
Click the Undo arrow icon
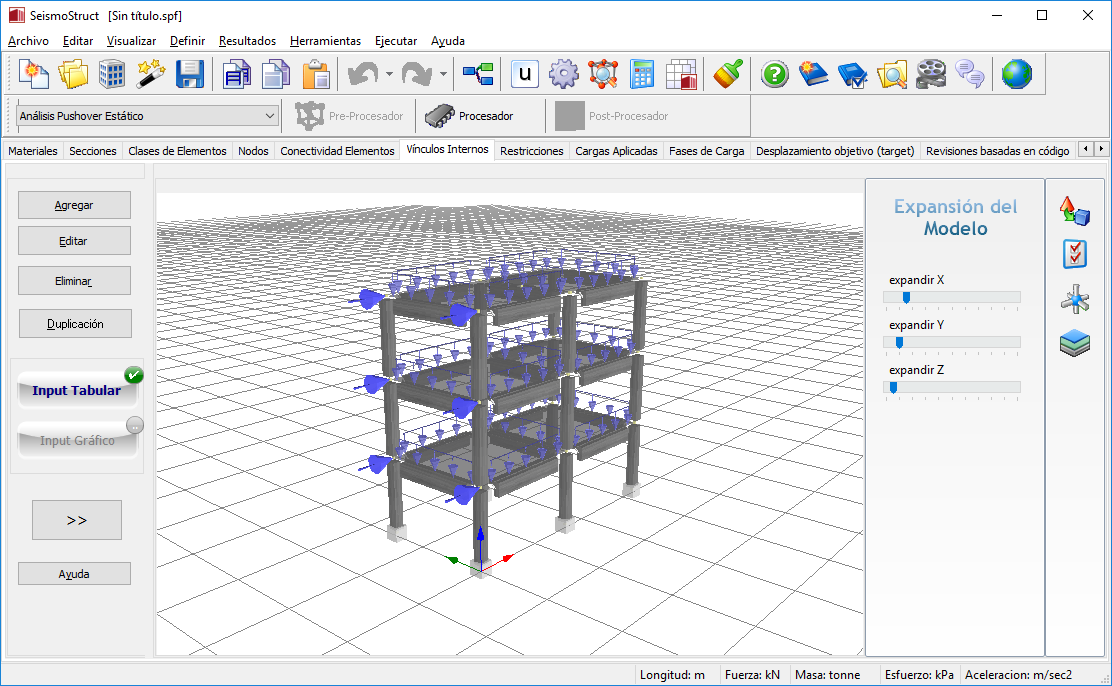click(362, 74)
